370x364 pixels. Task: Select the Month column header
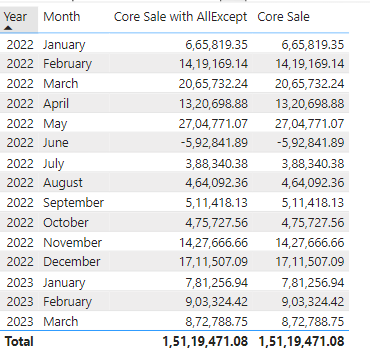[x=62, y=17]
